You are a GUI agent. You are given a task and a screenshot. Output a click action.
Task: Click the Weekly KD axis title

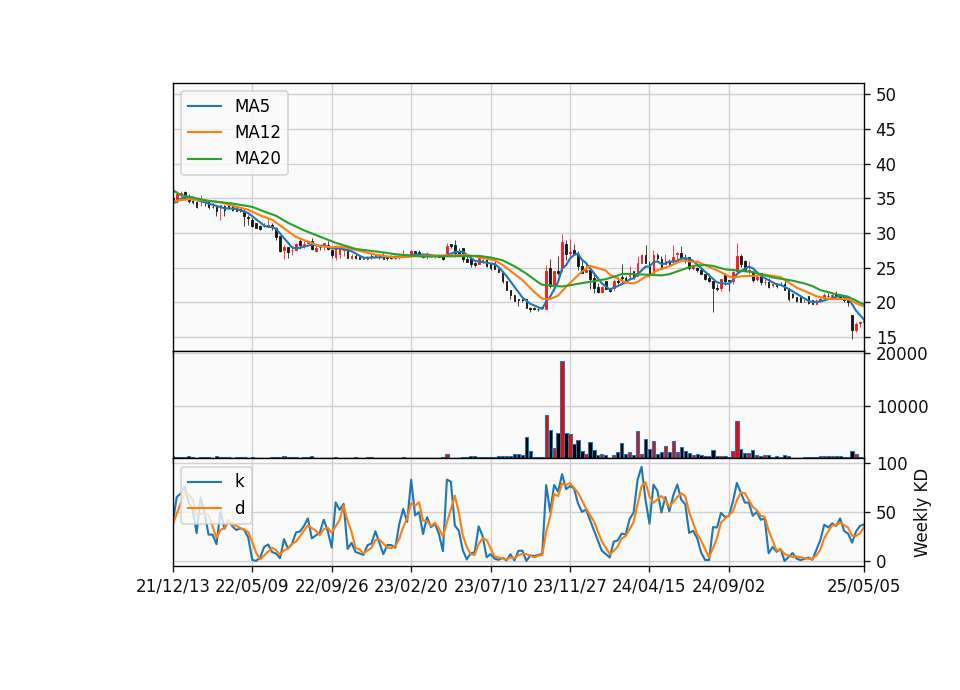point(920,513)
